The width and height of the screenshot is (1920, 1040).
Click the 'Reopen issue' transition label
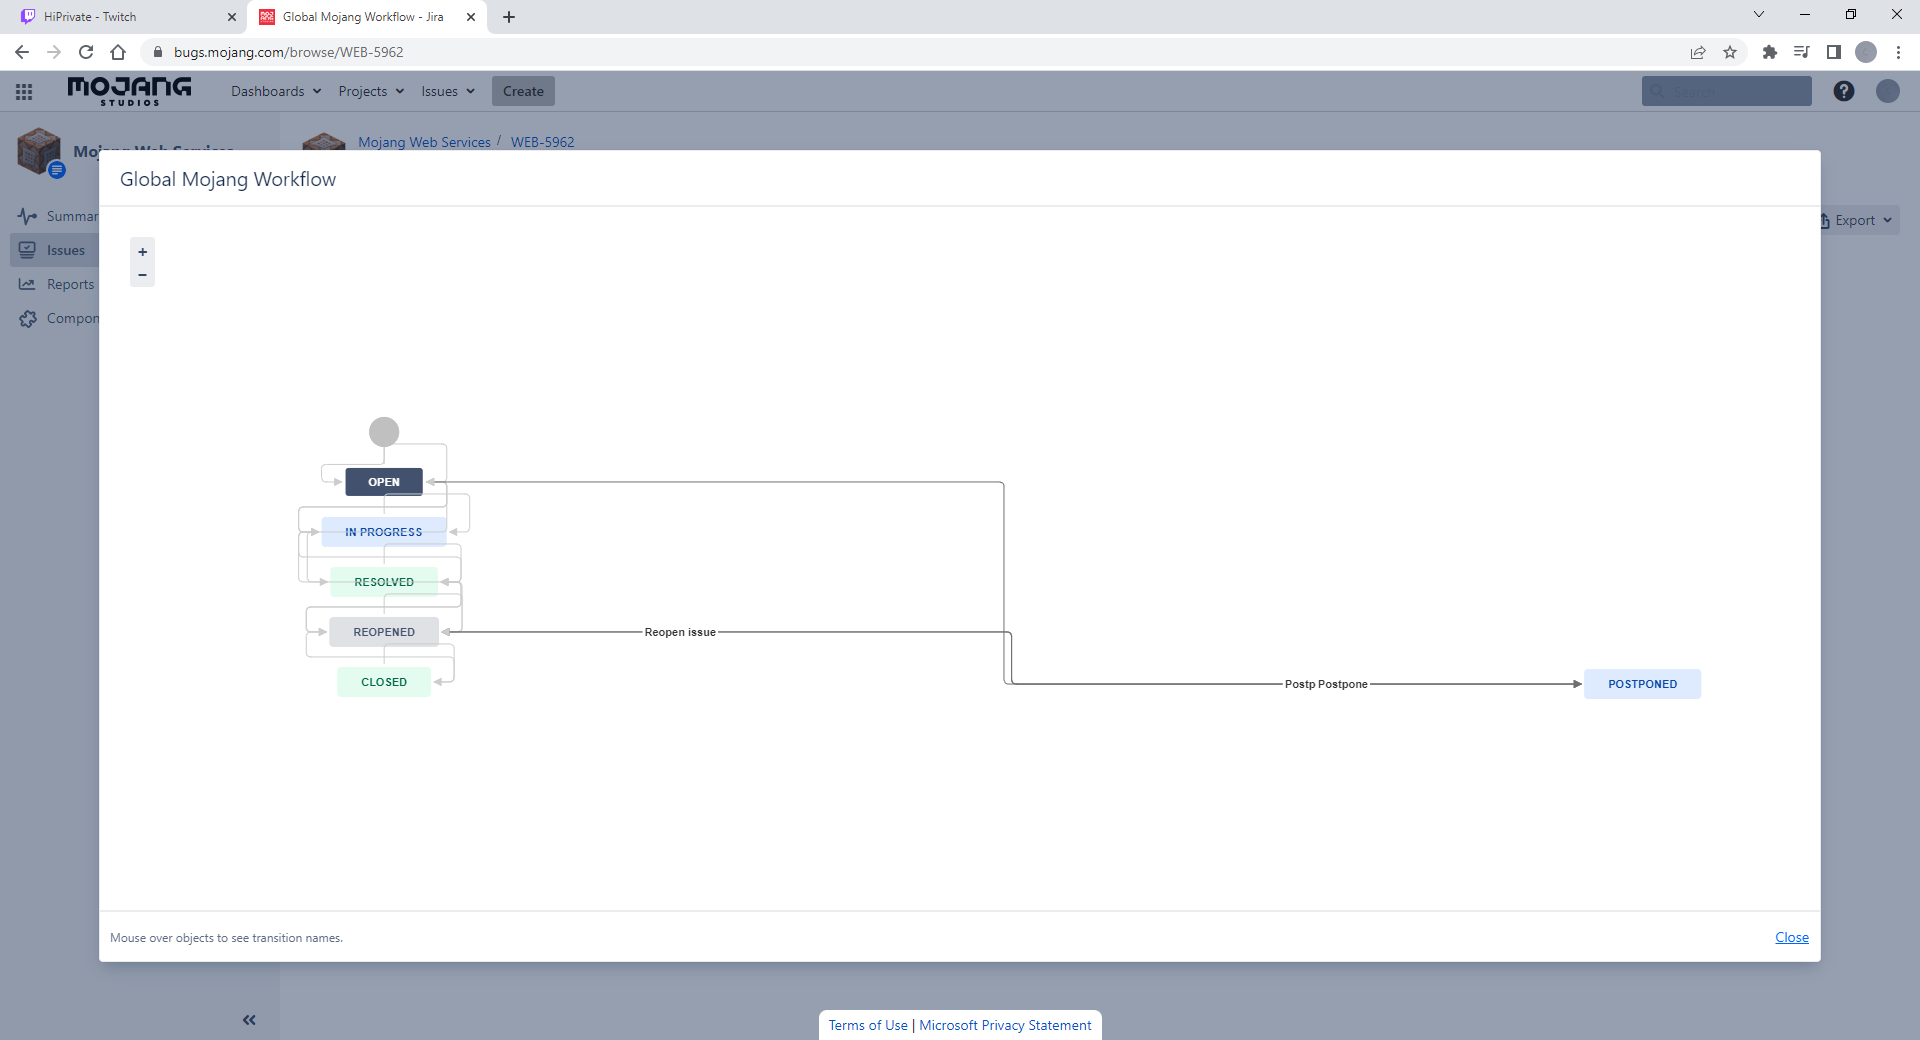[680, 632]
